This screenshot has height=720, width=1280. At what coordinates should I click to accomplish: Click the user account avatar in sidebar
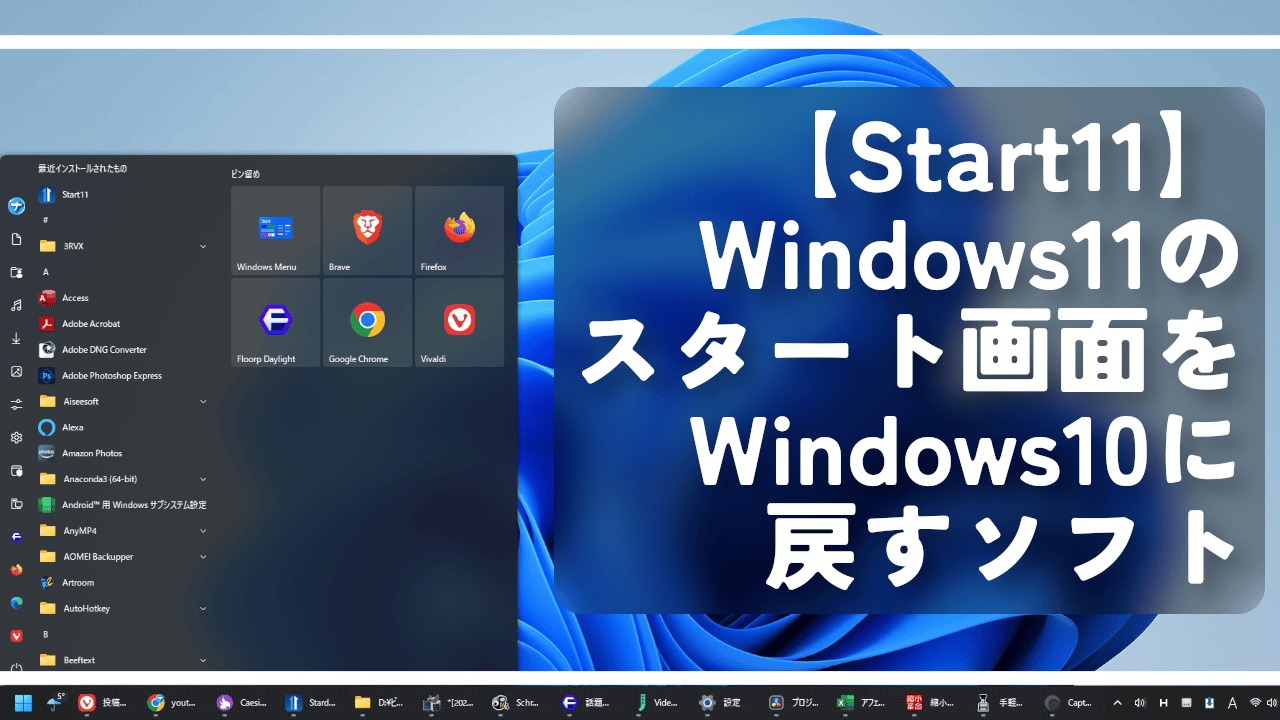[x=16, y=206]
